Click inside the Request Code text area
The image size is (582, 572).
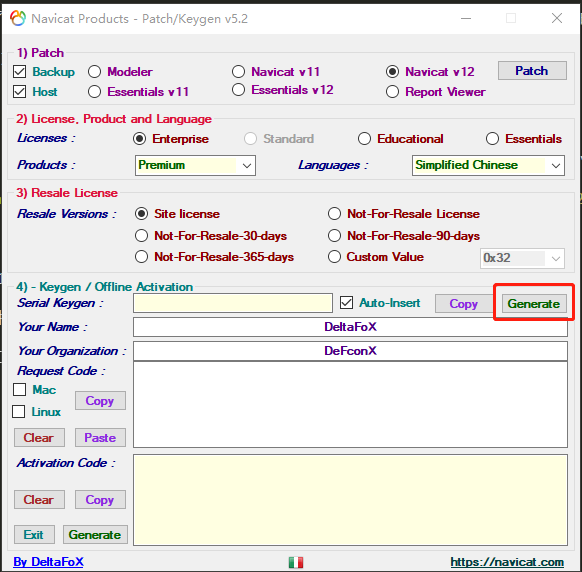(350, 405)
